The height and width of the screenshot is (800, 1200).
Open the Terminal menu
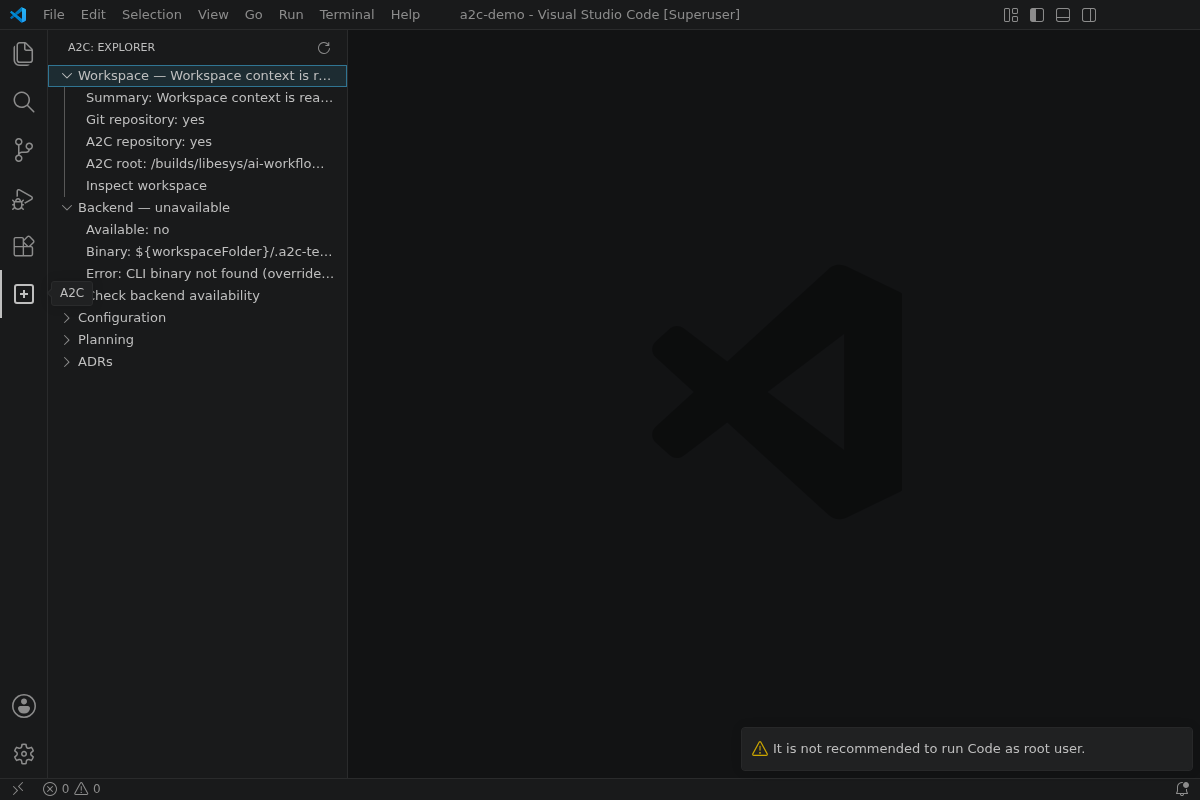347,15
